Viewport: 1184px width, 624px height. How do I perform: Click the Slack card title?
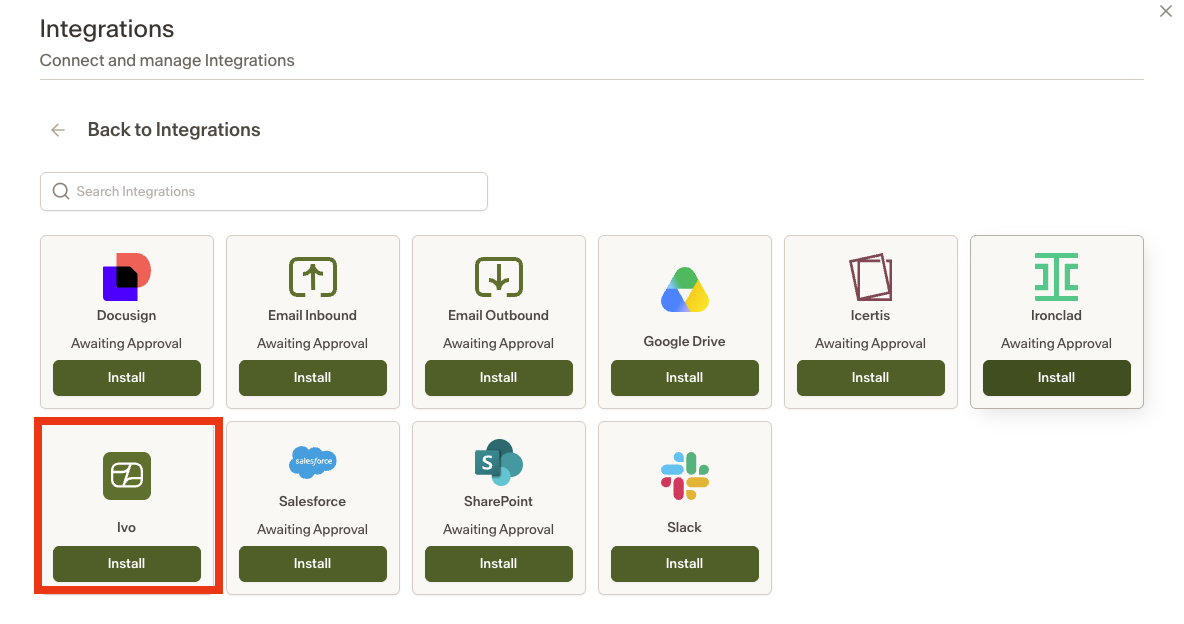coord(685,527)
